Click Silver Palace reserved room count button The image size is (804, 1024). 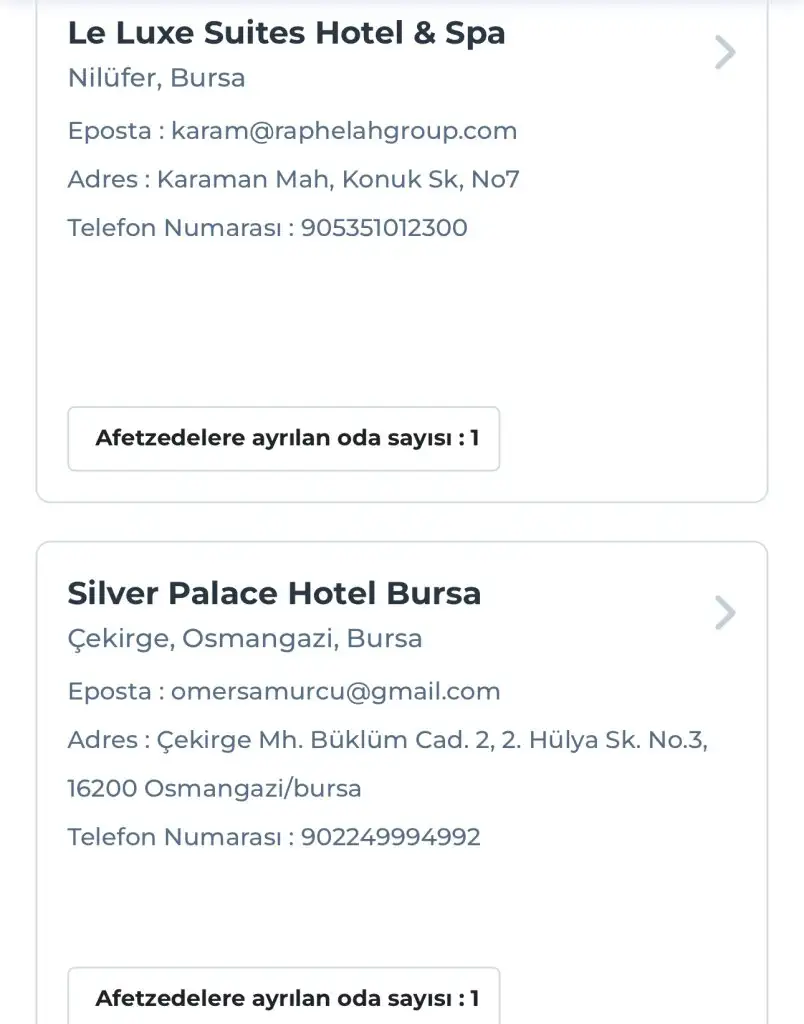[283, 996]
